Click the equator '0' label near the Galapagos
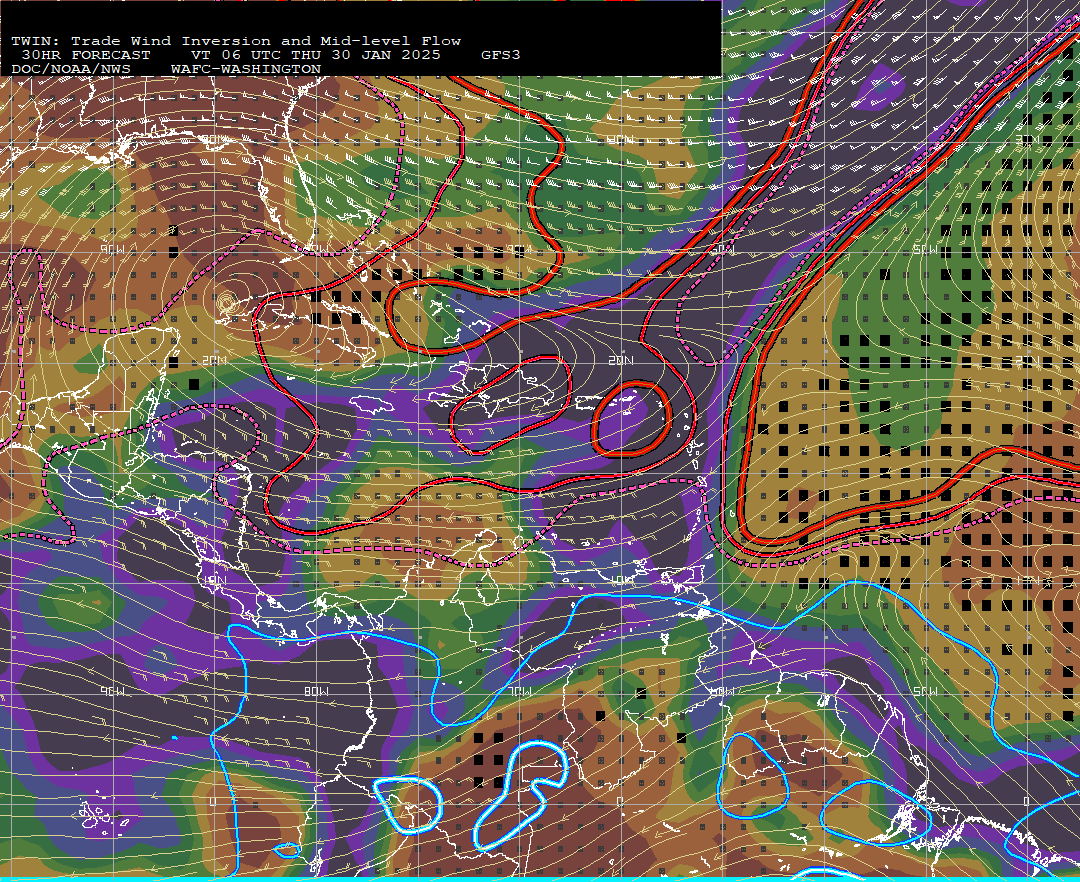 click(213, 802)
